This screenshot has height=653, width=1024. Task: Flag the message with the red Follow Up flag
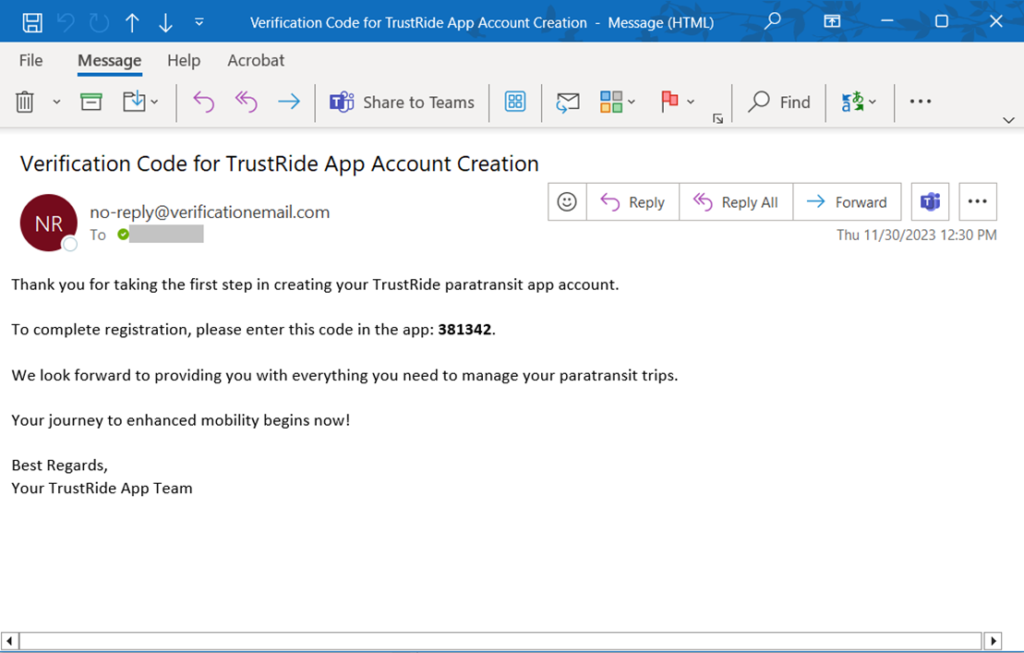[x=669, y=101]
